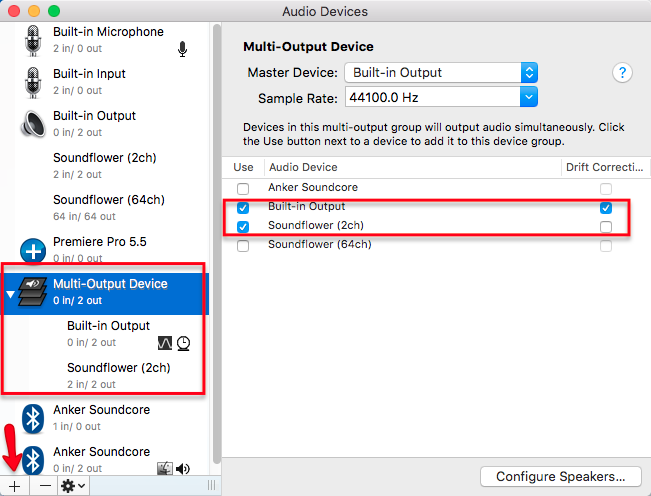This screenshot has width=651, height=496.
Task: Uncheck Use for Built-in Output
Action: (x=243, y=208)
